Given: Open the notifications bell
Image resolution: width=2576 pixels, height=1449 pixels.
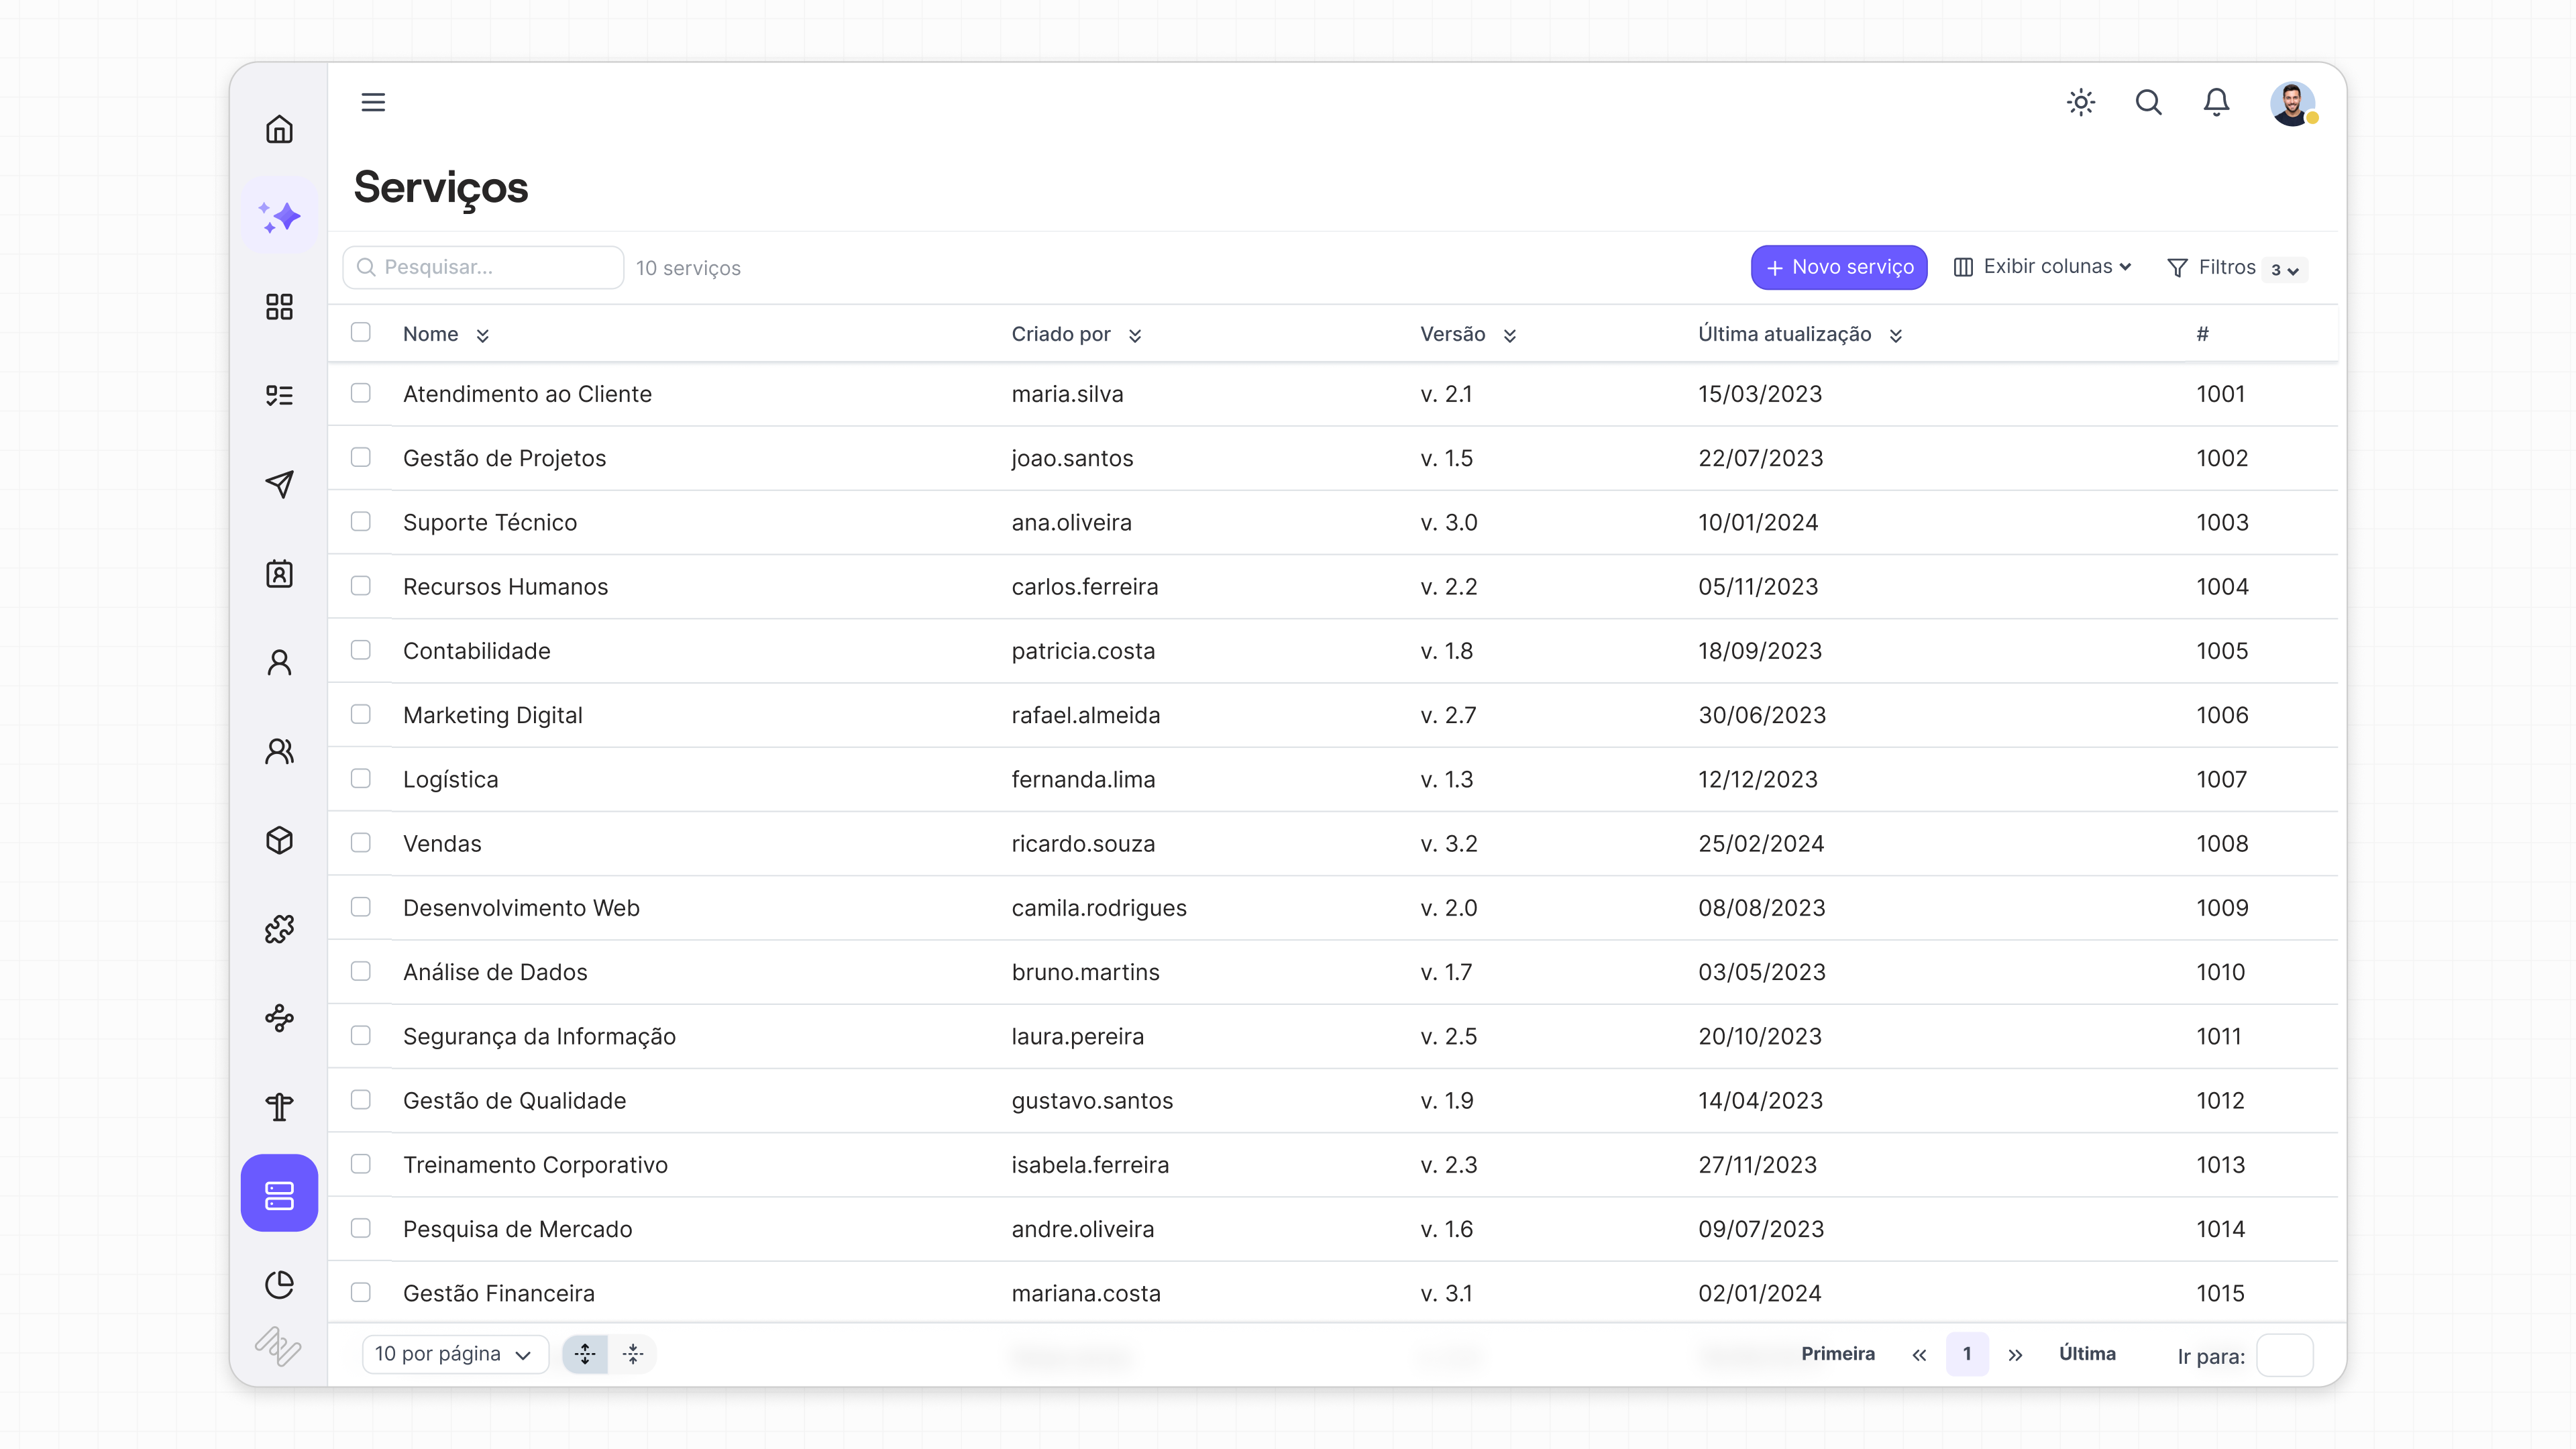Looking at the screenshot, I should 2217,102.
